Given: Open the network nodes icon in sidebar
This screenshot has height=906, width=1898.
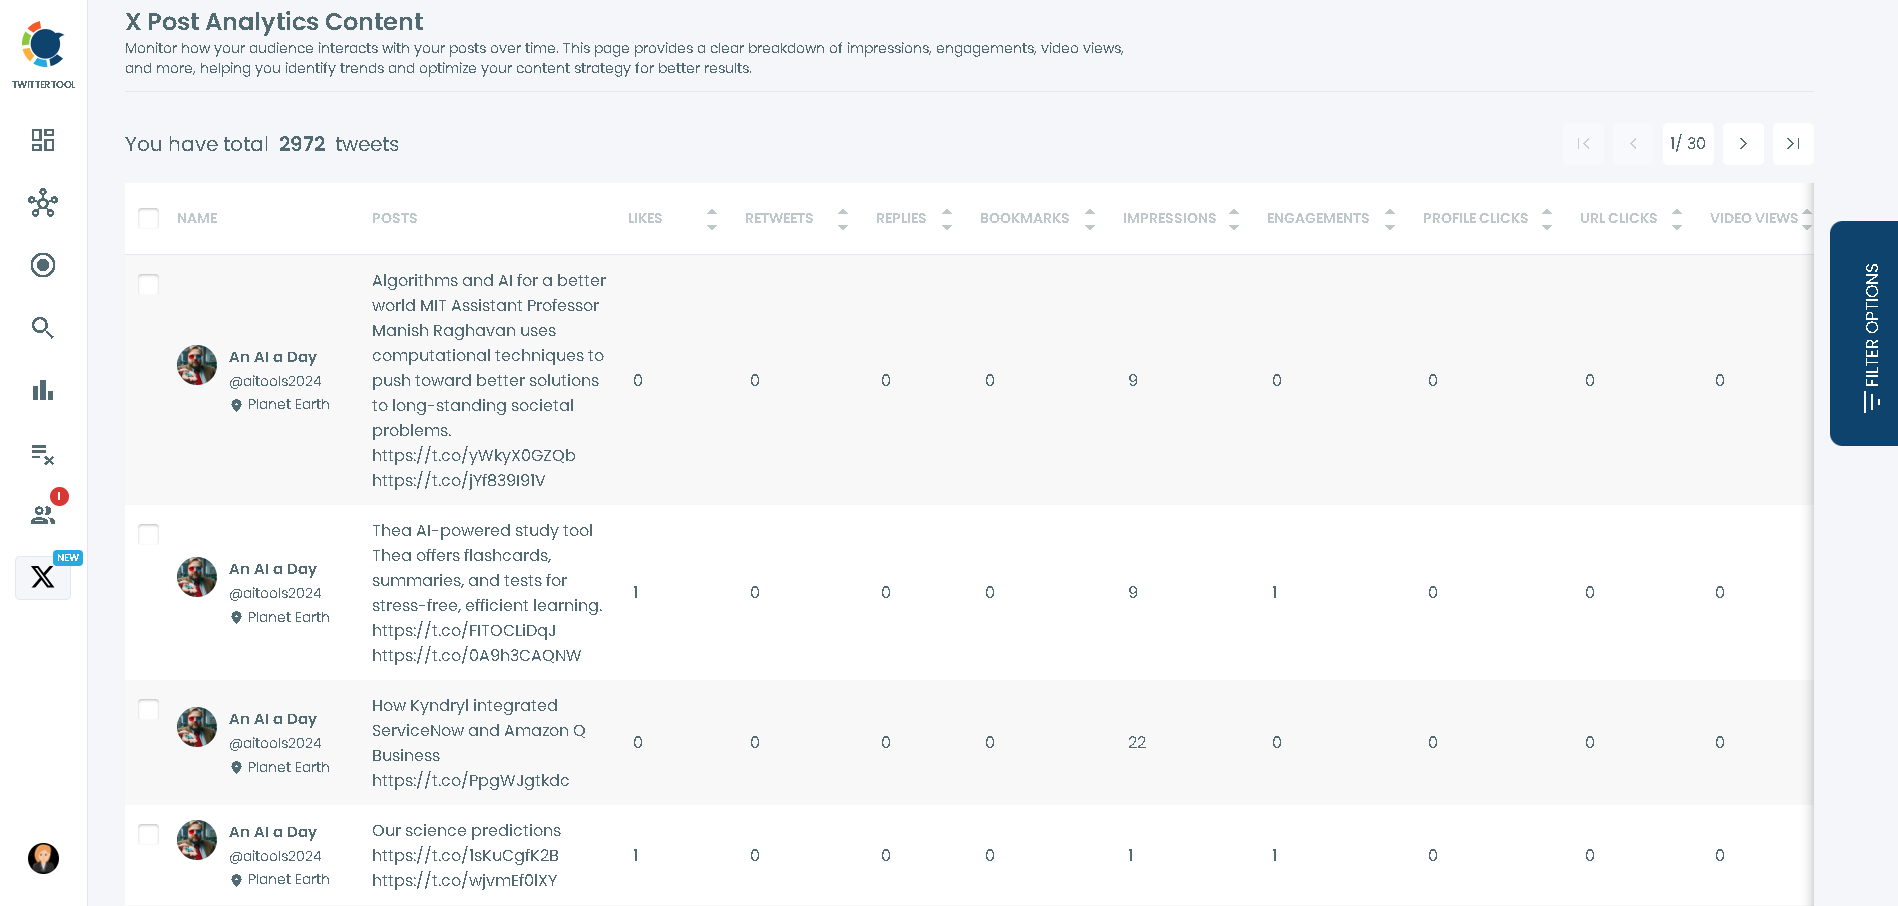Looking at the screenshot, I should [x=43, y=203].
